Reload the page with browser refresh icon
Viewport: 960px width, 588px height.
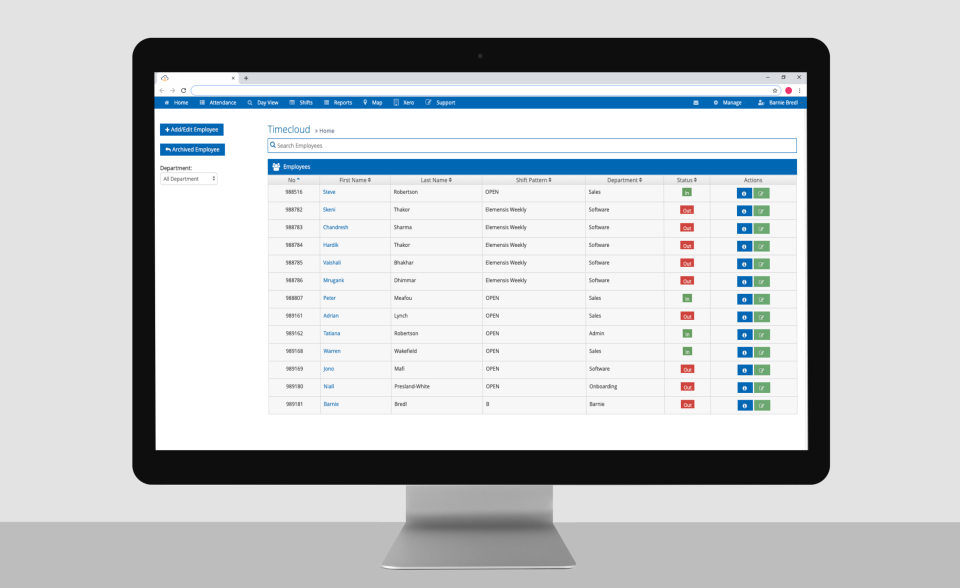coord(183,91)
